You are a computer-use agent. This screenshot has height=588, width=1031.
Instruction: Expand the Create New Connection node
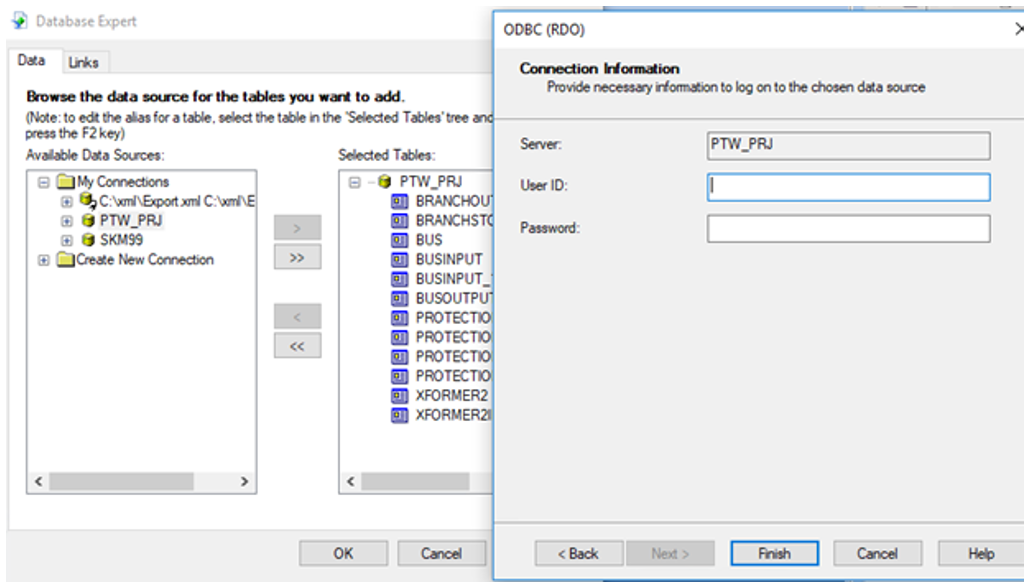43,260
